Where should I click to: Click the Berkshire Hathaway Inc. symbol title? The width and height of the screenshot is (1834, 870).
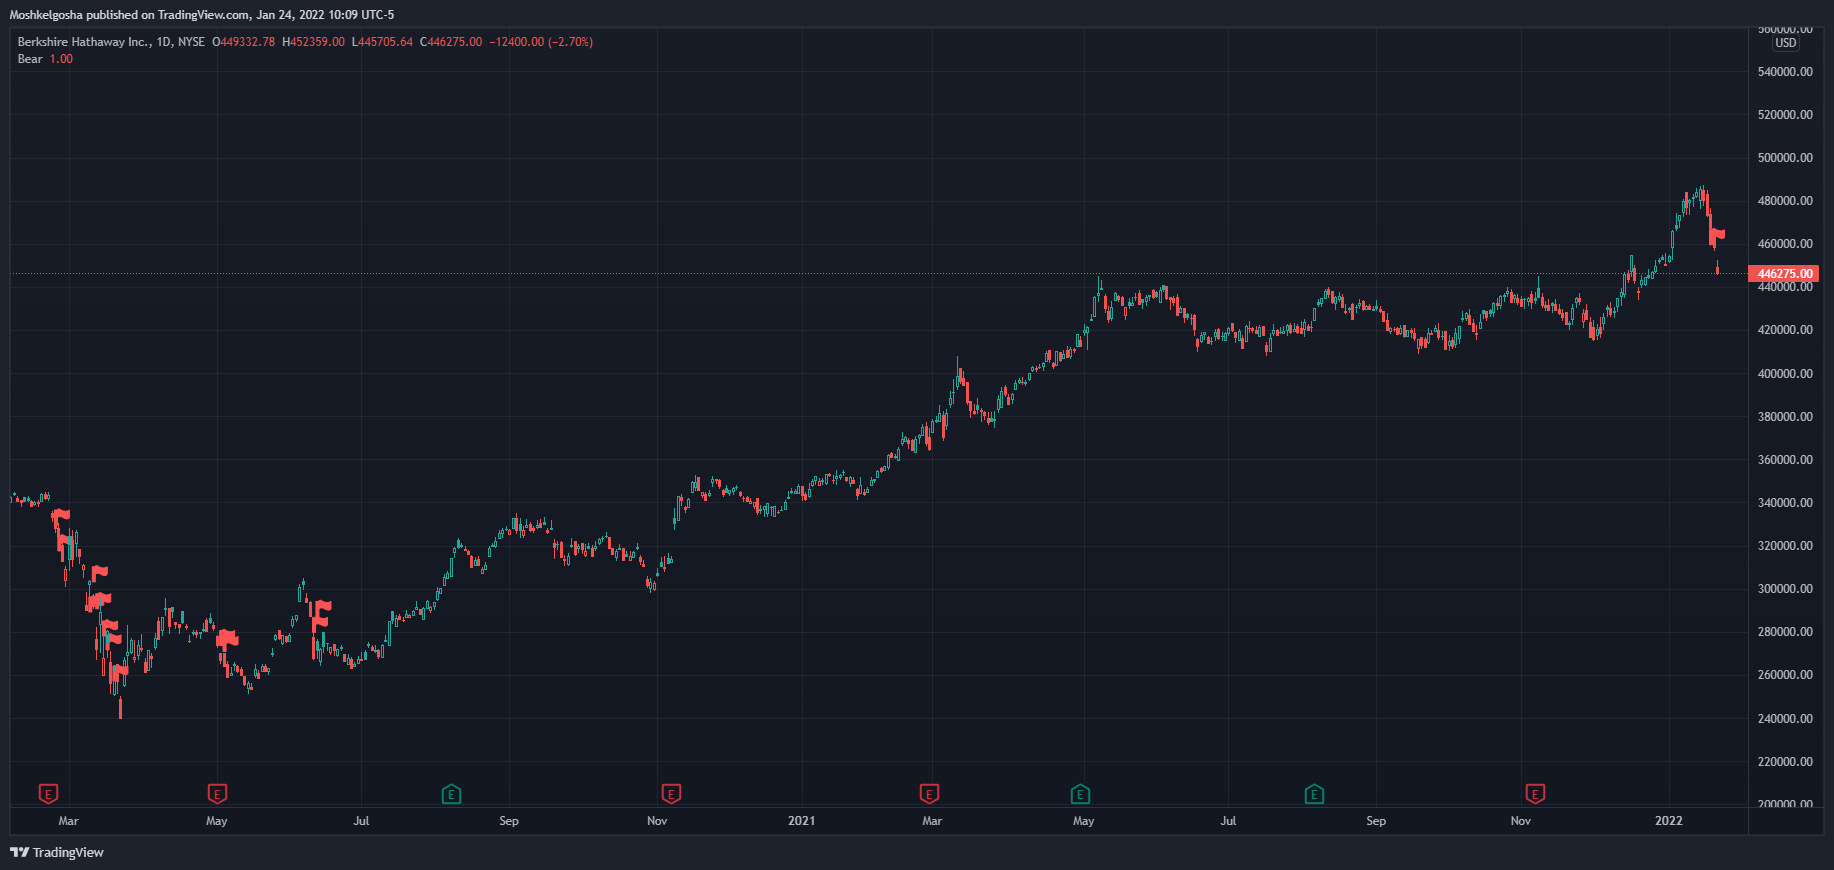tap(84, 42)
